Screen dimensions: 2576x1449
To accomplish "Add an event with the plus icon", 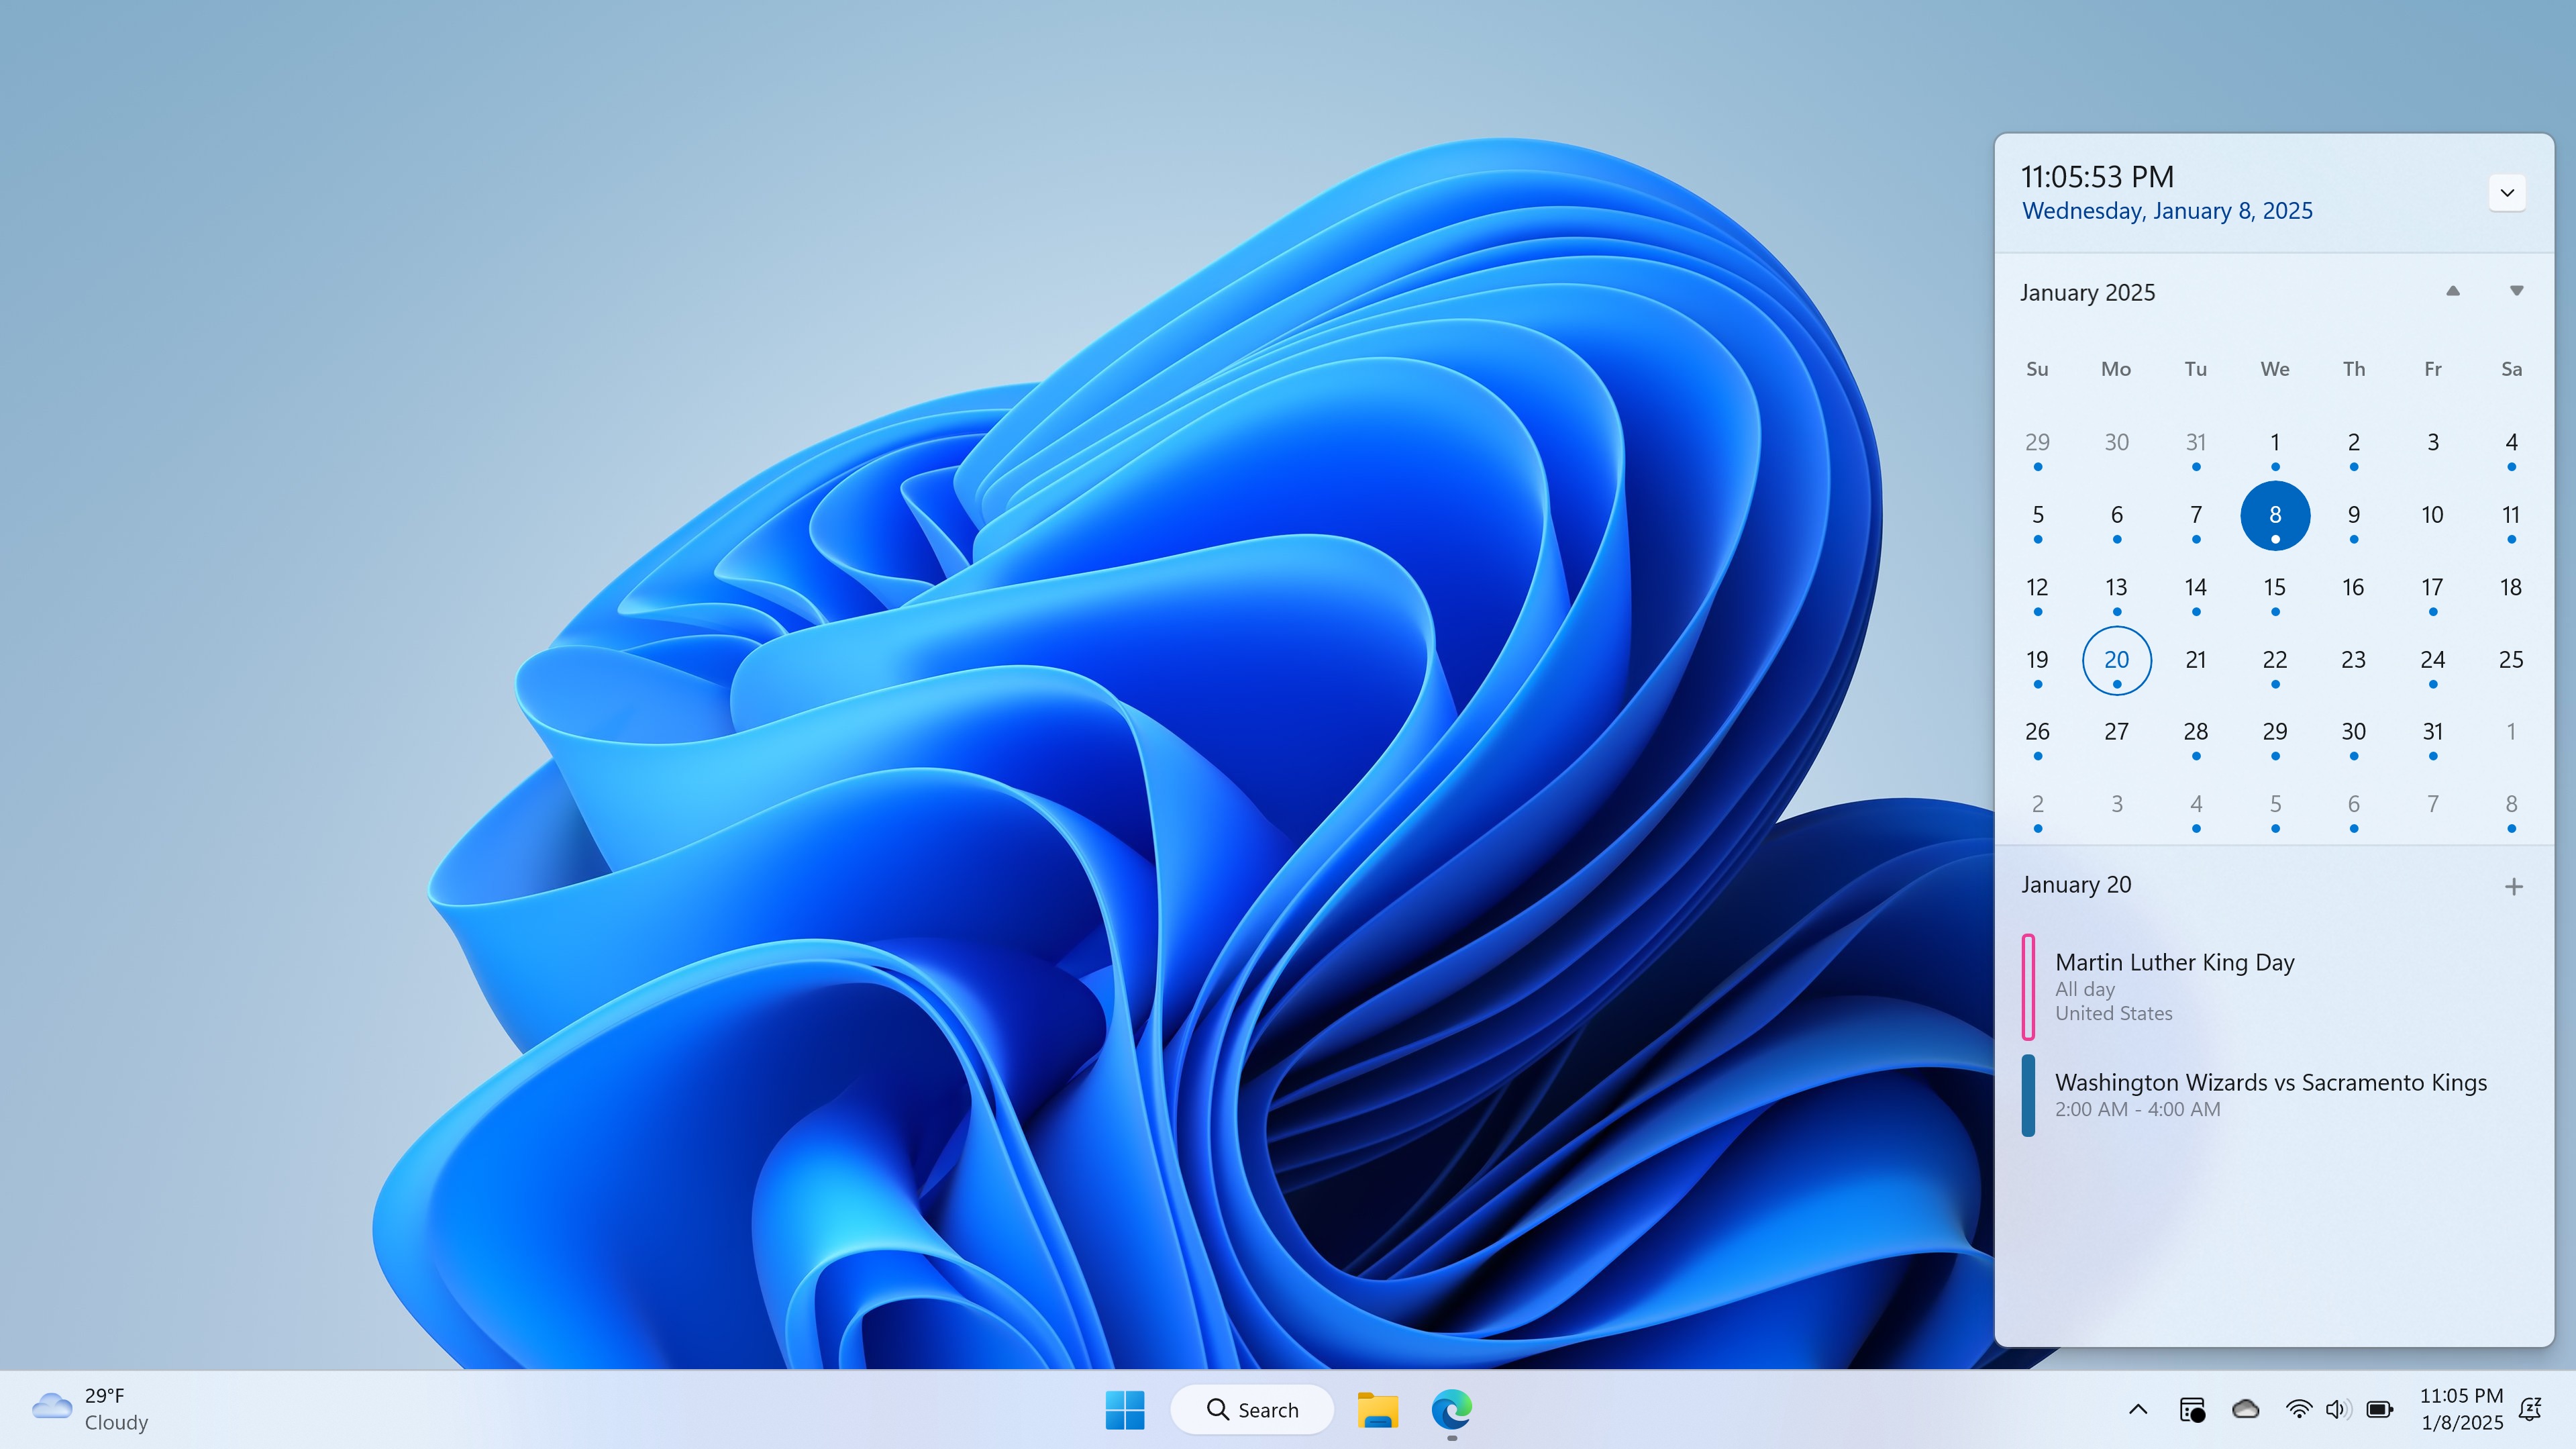I will (x=2514, y=886).
